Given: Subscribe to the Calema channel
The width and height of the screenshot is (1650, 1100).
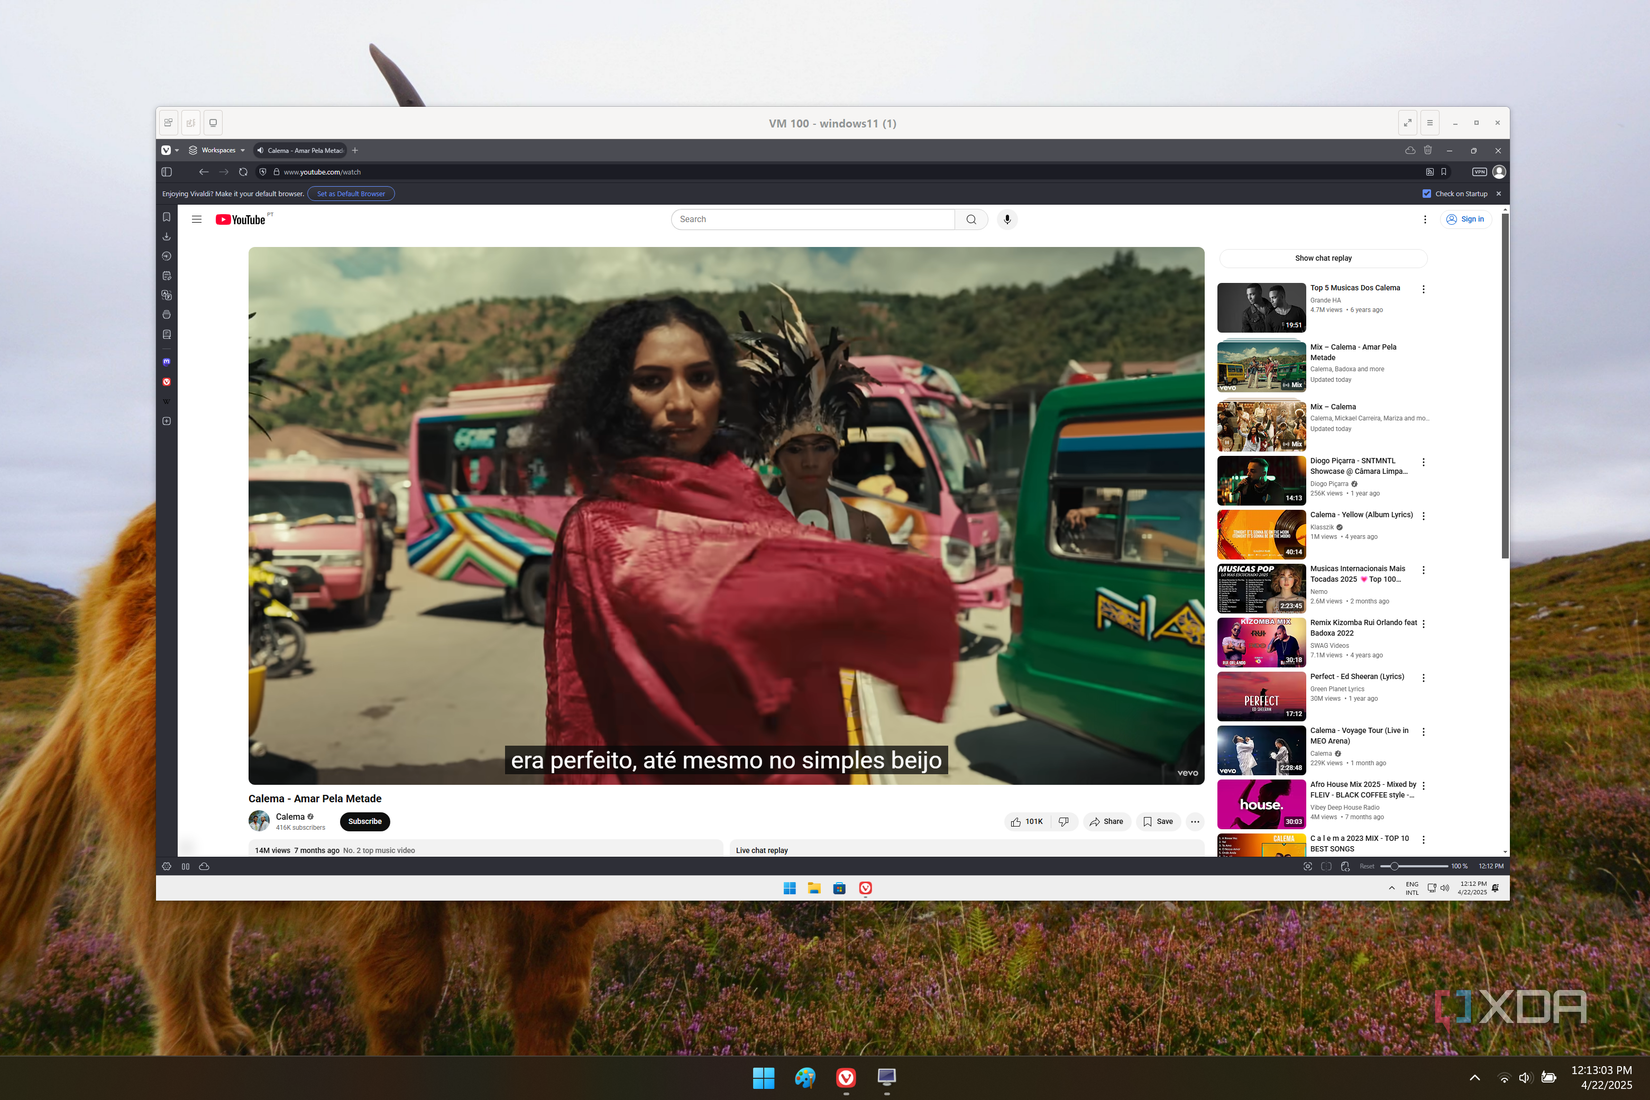Looking at the screenshot, I should [364, 821].
